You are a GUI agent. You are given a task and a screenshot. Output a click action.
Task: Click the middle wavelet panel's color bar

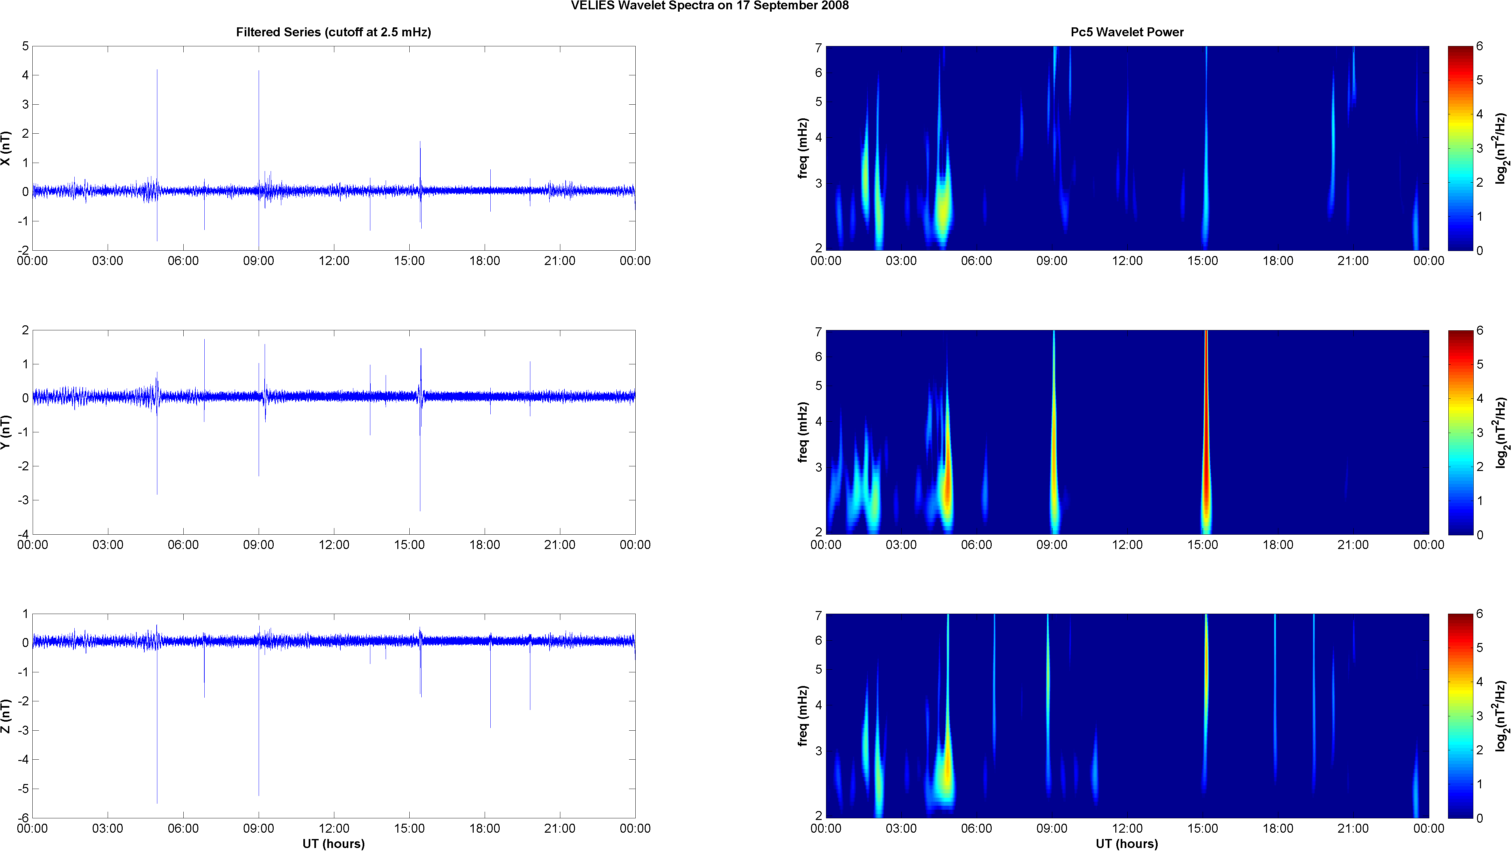(1460, 432)
